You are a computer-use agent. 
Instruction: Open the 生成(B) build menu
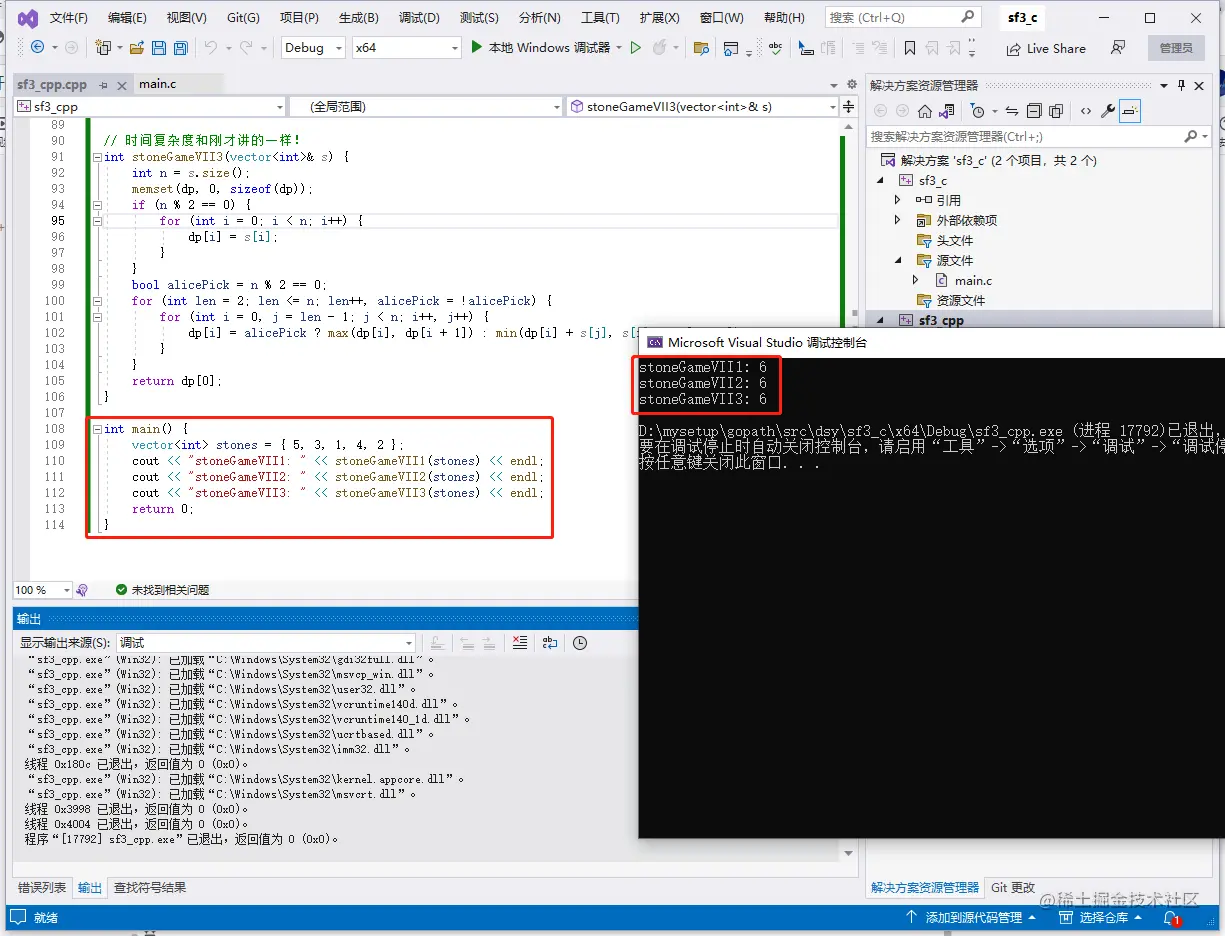358,18
